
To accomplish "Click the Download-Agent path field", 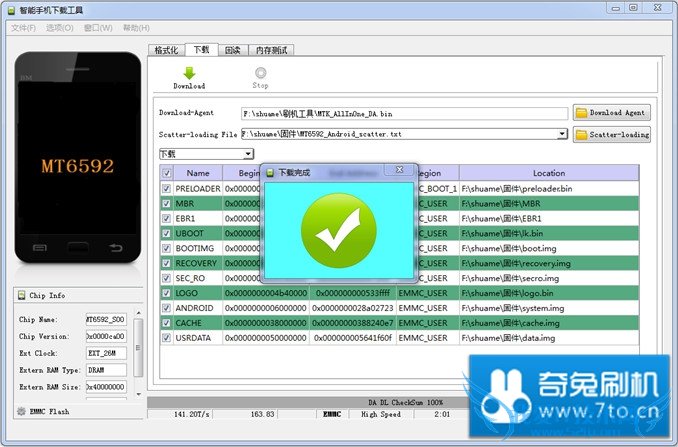I will (x=404, y=114).
